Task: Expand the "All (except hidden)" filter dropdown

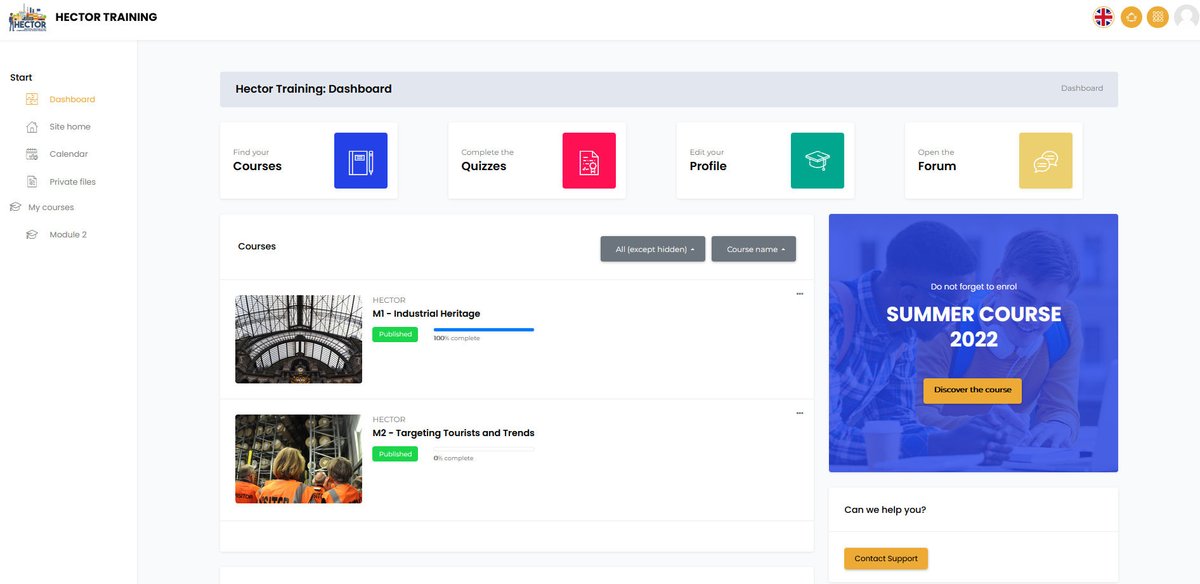Action: 653,249
